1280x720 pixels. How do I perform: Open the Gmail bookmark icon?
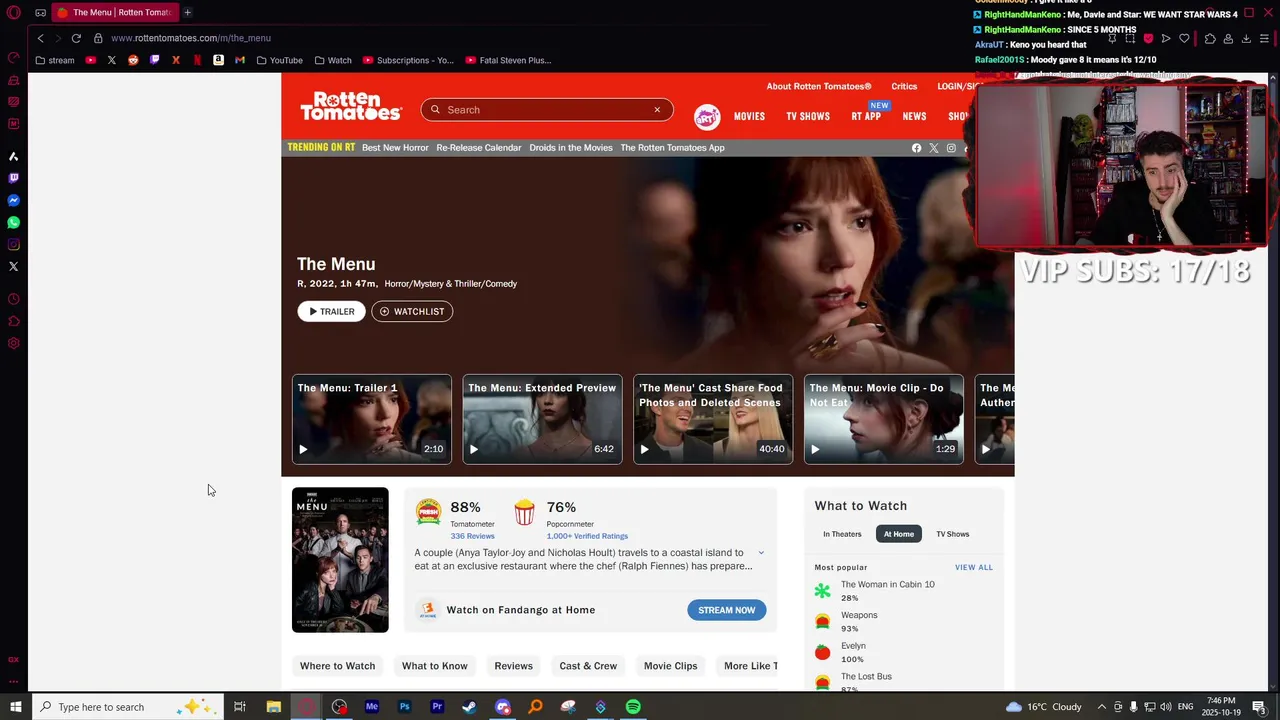pos(240,60)
